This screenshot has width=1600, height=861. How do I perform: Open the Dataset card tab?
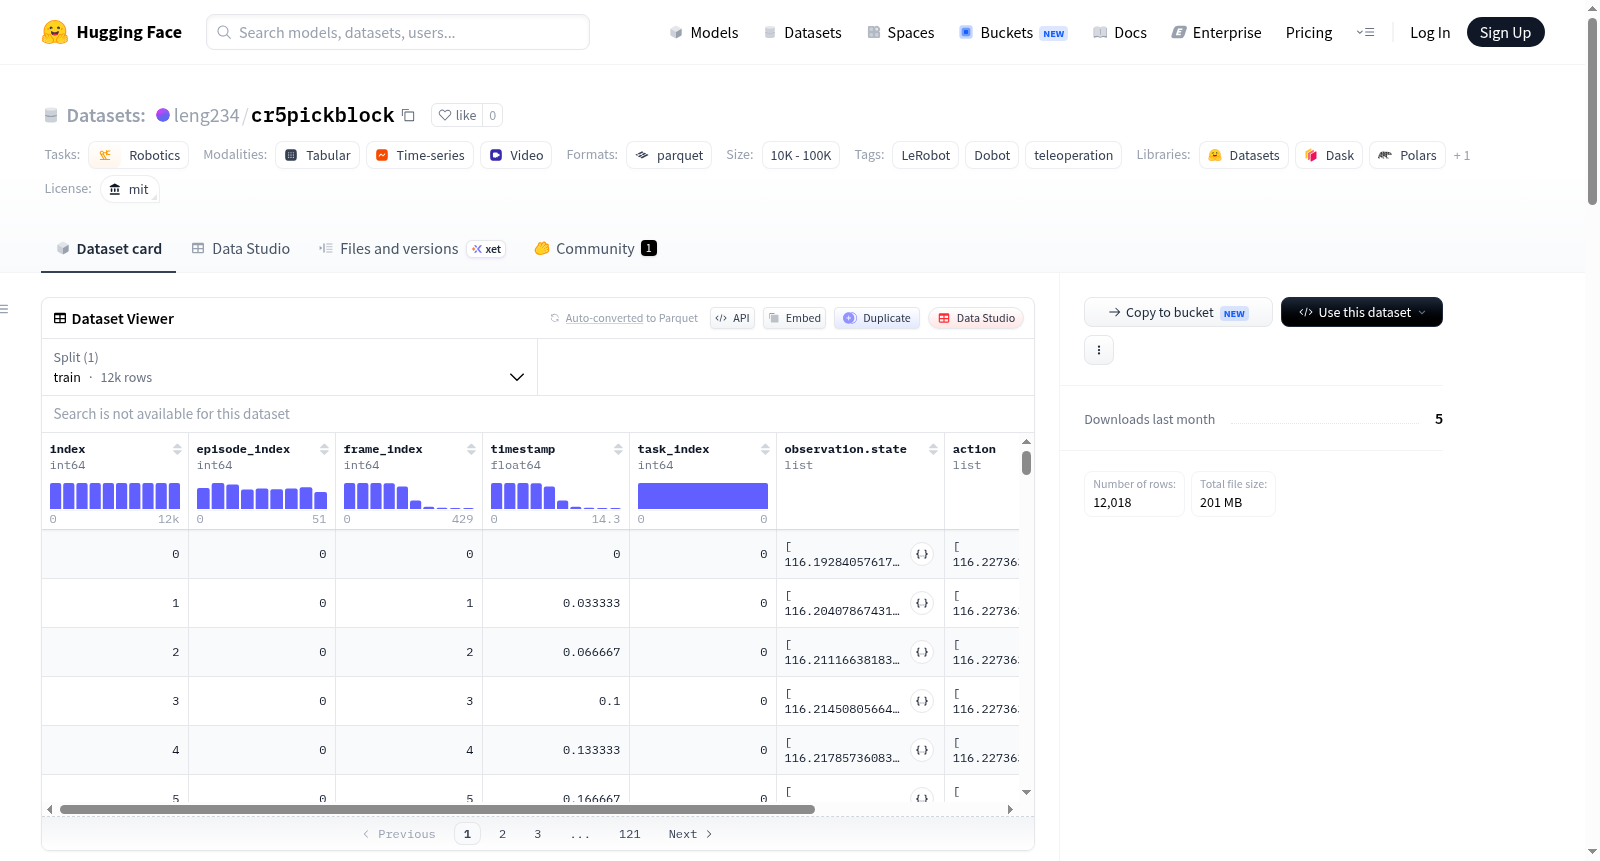coord(109,249)
